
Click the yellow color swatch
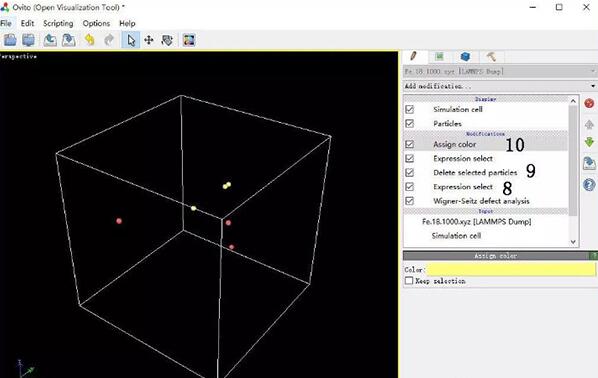pyautogui.click(x=511, y=270)
